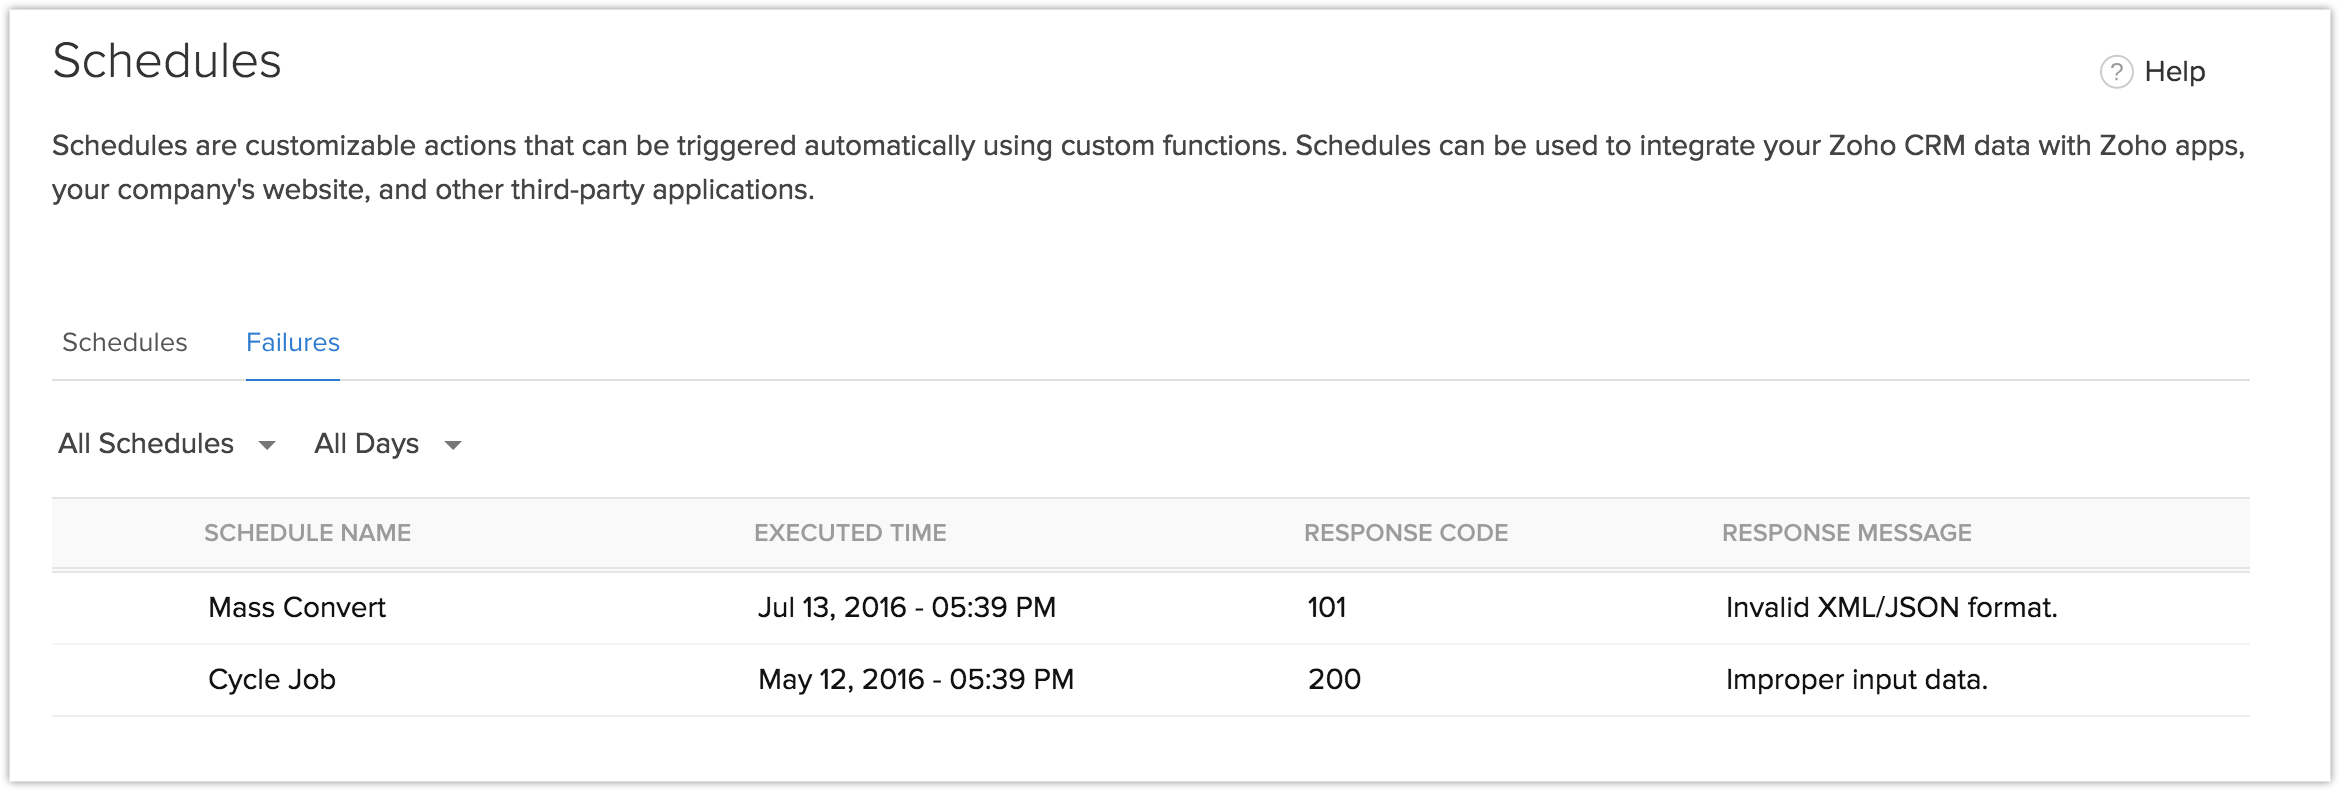Click the Jul 13, 2016 executed time
This screenshot has height=791, width=2340.
(907, 607)
